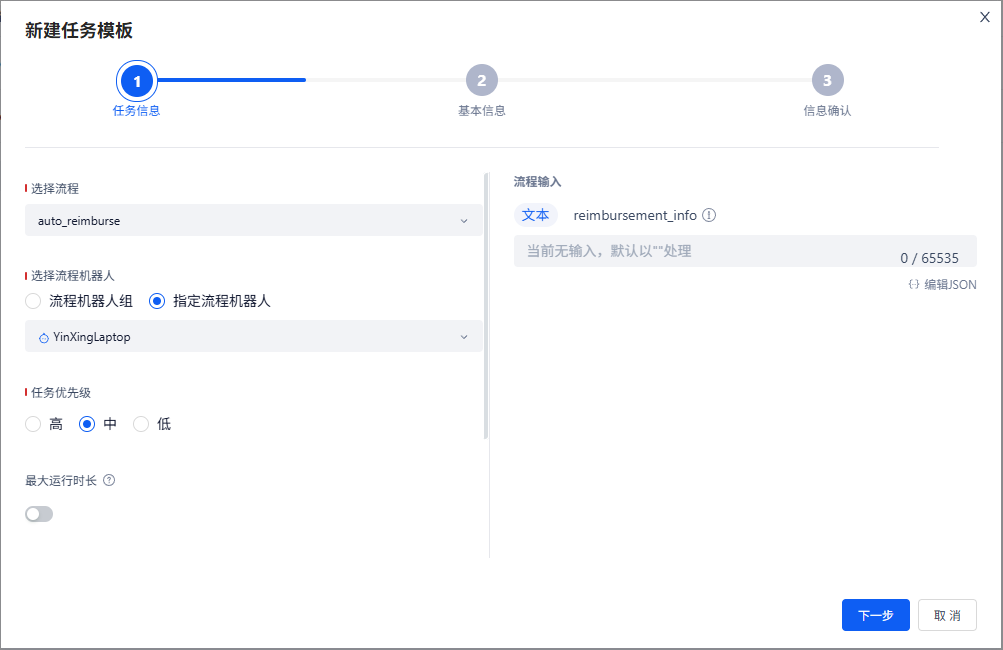Viewport: 1003px width, 650px height.
Task: Click the step 2 基本信息 circle
Action: (x=481, y=80)
